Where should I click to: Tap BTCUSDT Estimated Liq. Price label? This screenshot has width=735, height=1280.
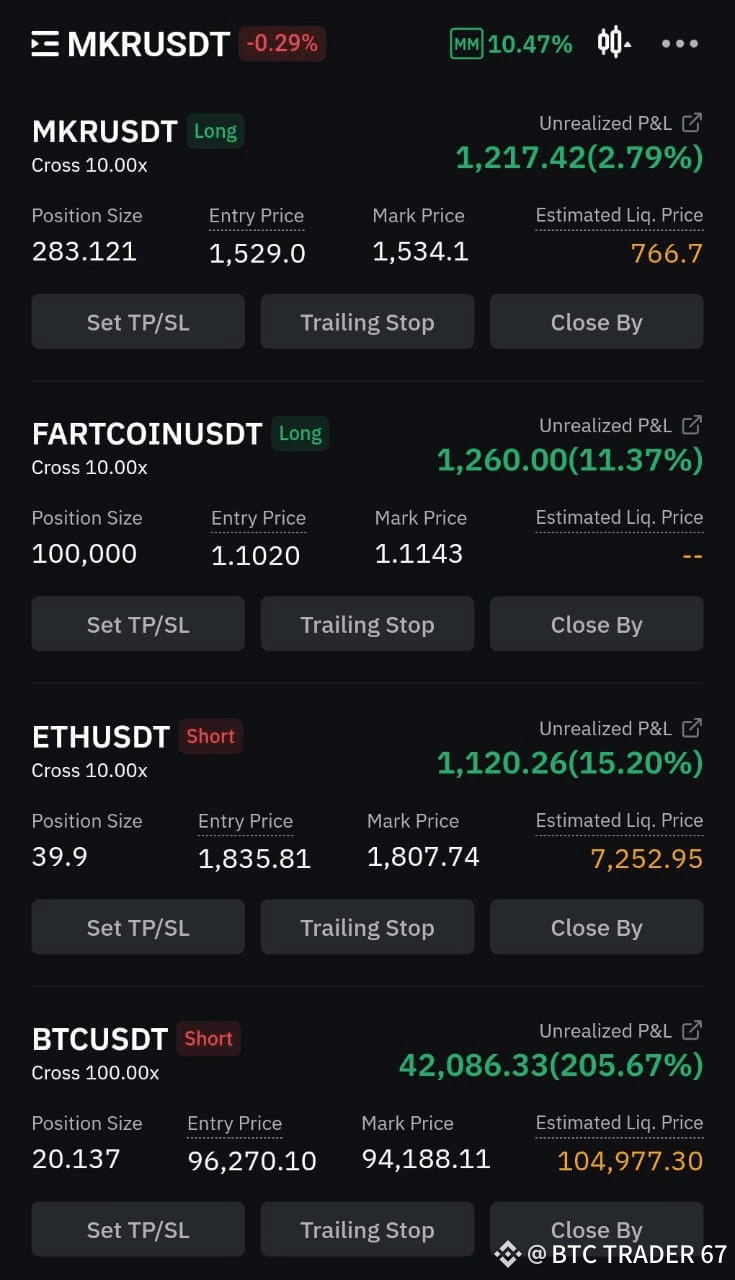coord(619,1123)
